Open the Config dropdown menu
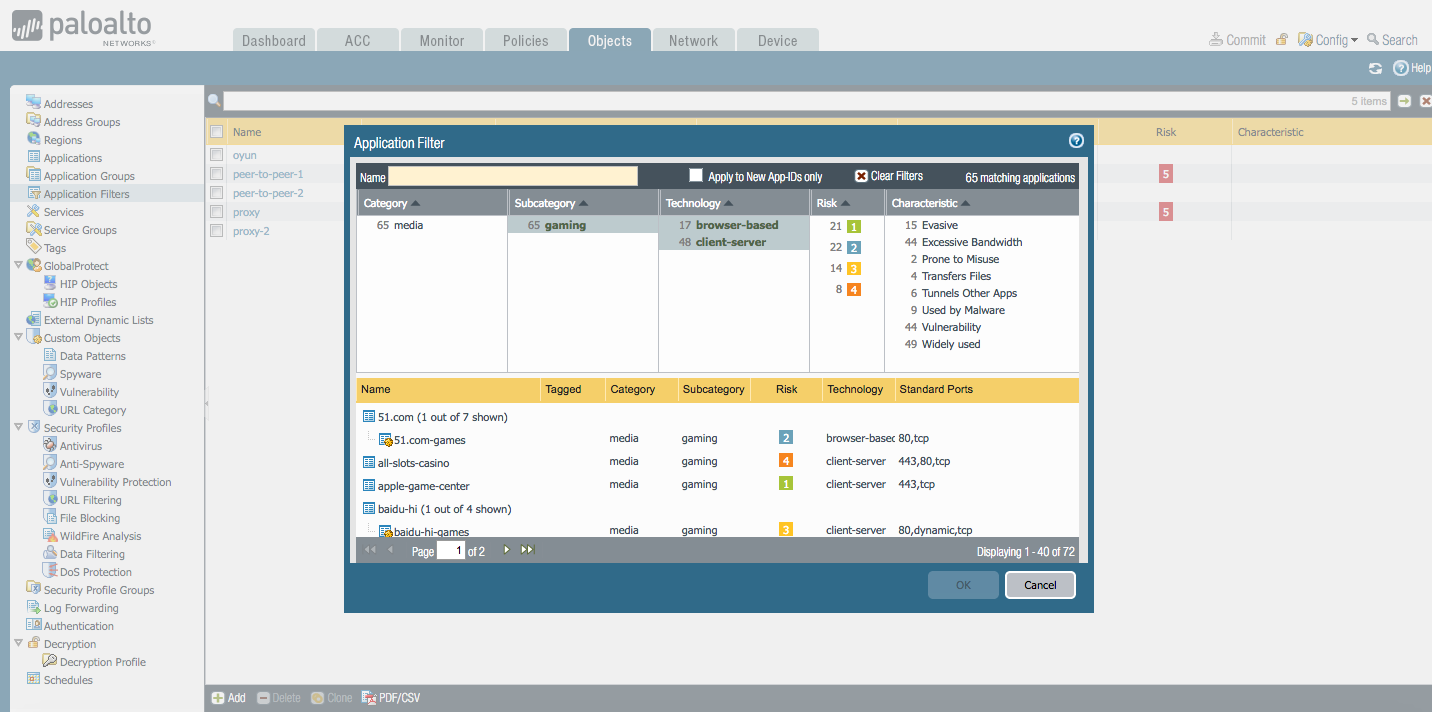The image size is (1432, 712). [1331, 40]
